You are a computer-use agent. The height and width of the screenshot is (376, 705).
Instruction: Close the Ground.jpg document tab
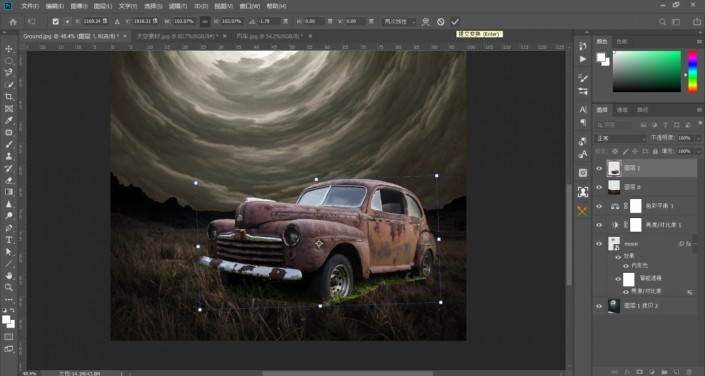pos(125,36)
